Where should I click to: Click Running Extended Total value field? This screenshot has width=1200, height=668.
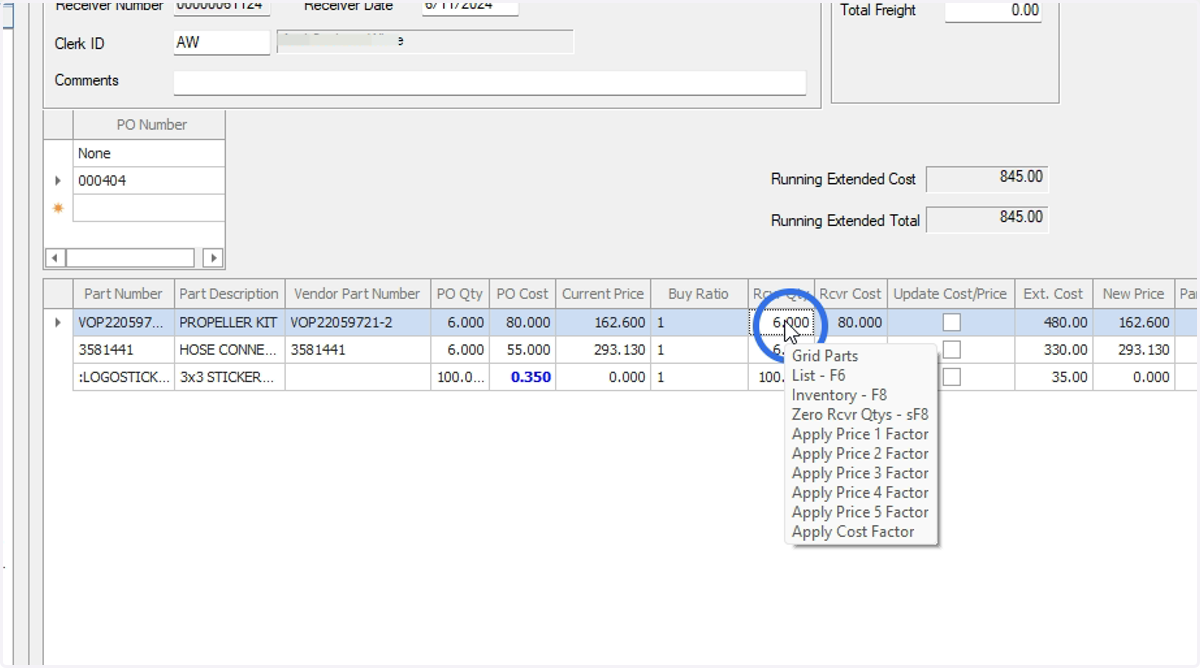[x=988, y=219]
